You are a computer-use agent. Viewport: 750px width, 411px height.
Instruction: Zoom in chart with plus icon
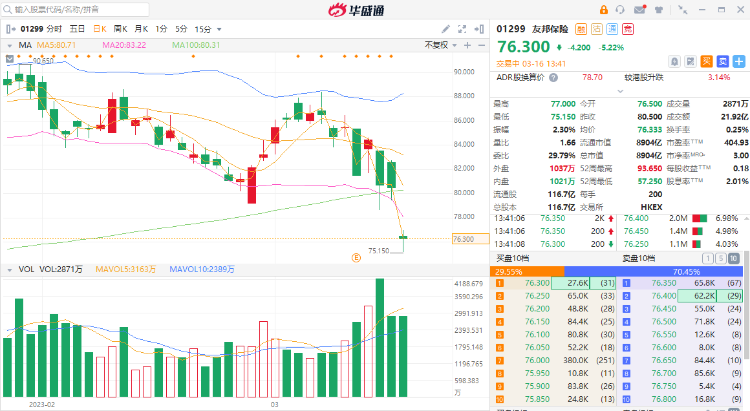point(467,45)
